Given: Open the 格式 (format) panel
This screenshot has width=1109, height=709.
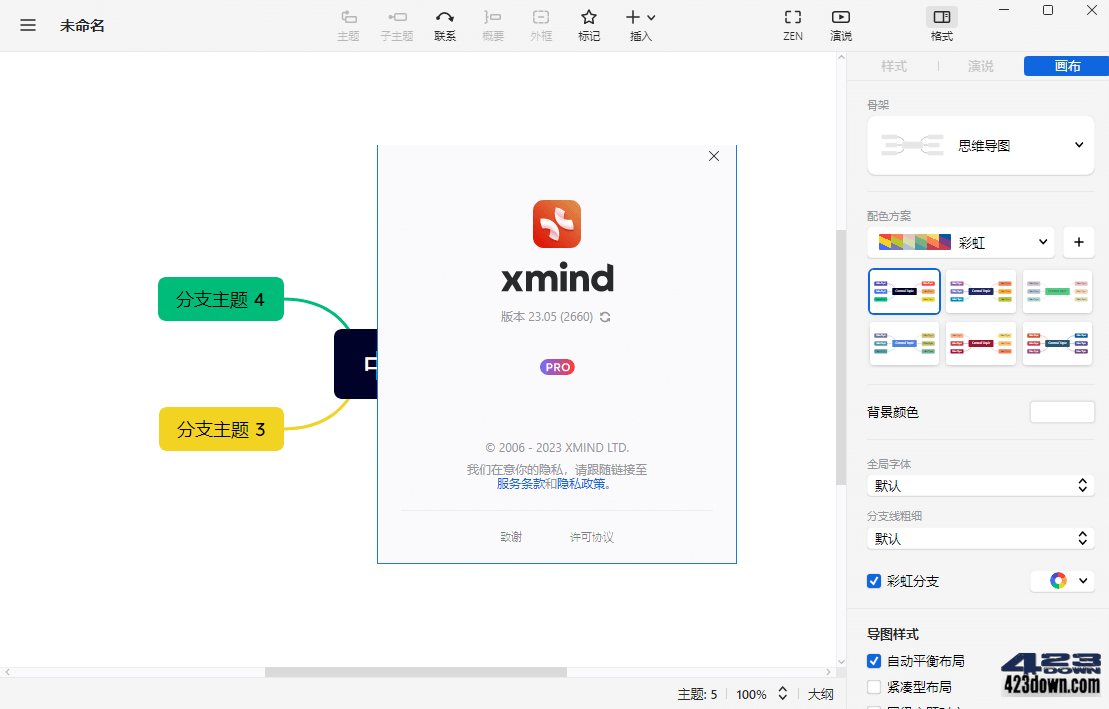Looking at the screenshot, I should click(x=941, y=25).
